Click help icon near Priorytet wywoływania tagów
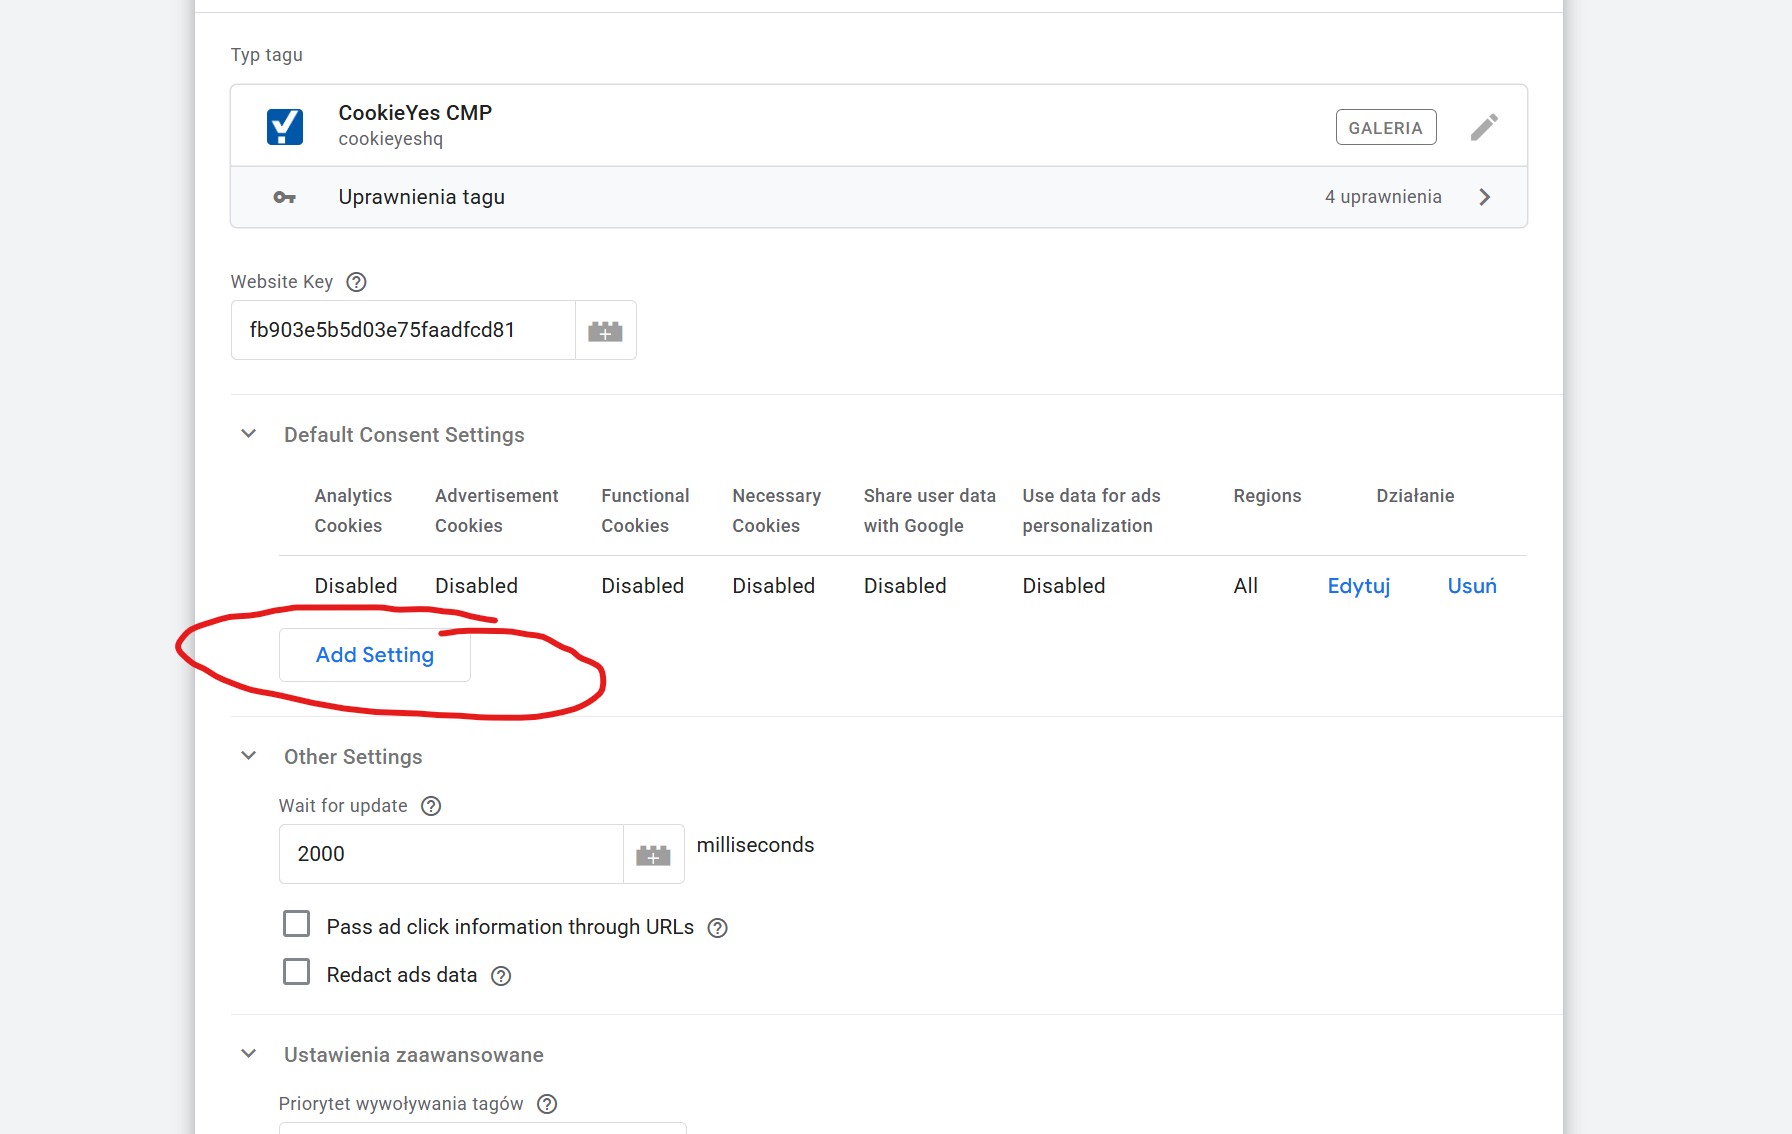 tap(547, 1104)
